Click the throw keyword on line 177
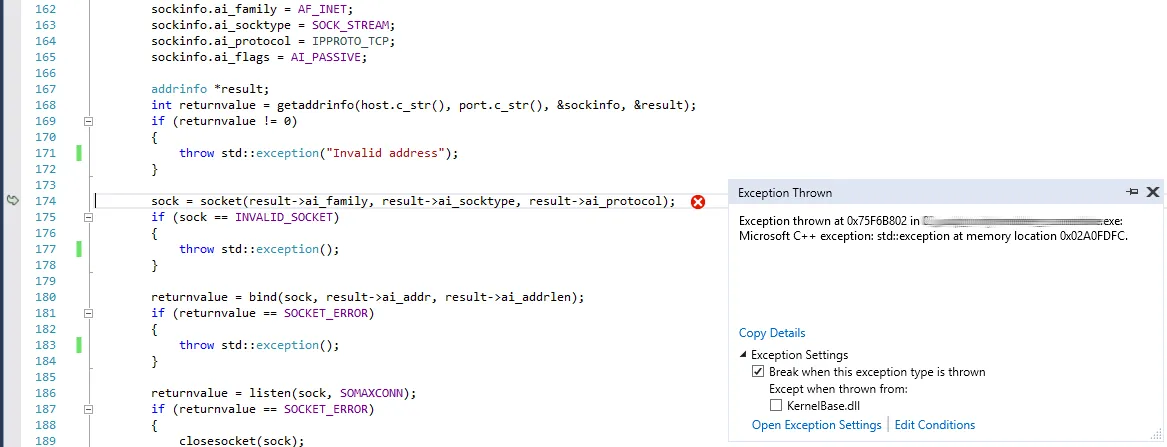The image size is (1167, 447). (196, 249)
